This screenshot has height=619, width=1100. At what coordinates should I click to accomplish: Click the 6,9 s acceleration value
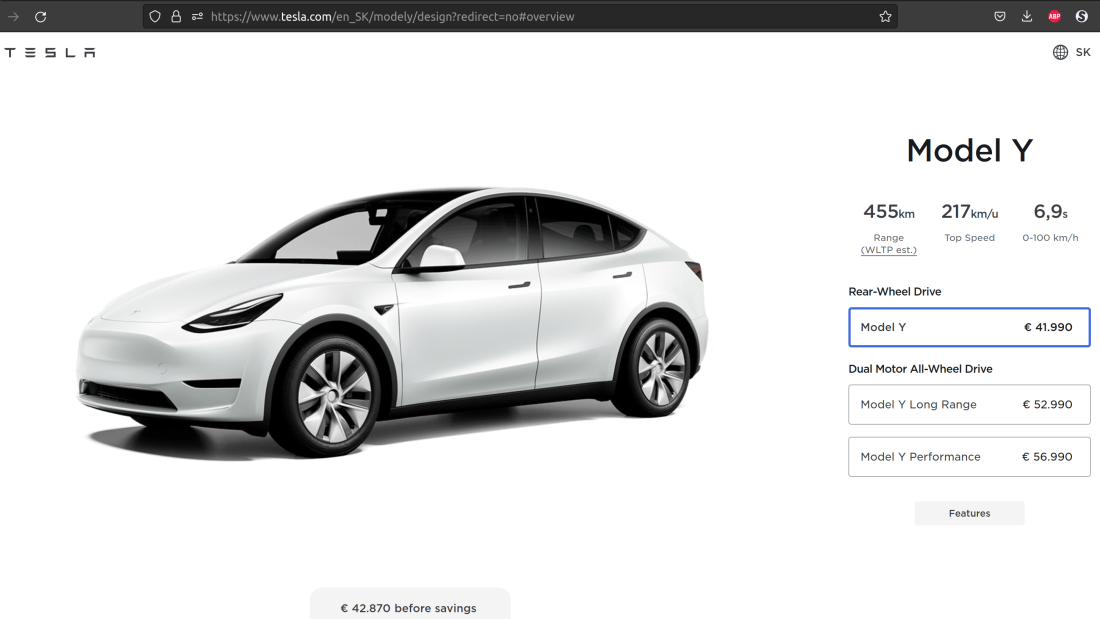point(1050,211)
